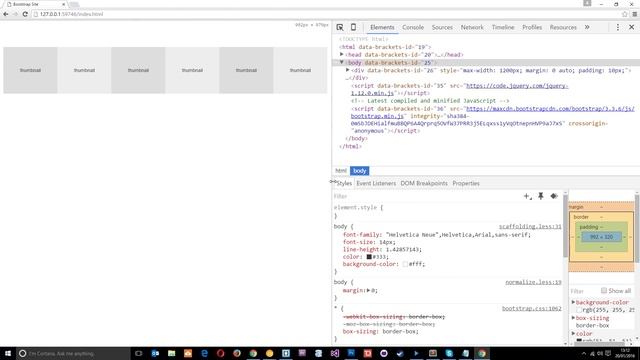Close the DevTools panel
The image size is (640, 360).
coord(631,27)
